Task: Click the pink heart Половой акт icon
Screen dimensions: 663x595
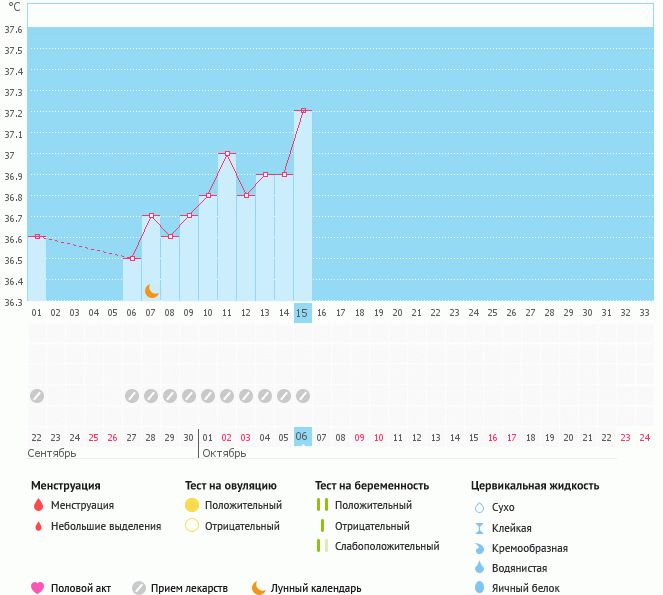Action: coord(38,588)
